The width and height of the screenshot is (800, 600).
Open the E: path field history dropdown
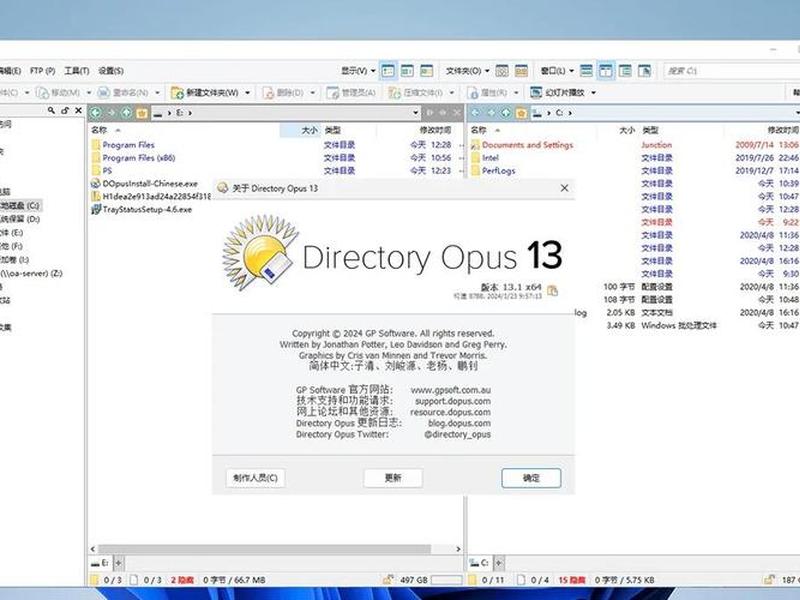pos(416,113)
